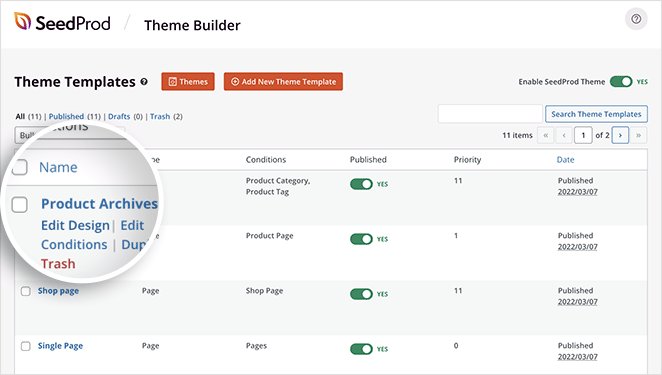This screenshot has width=662, height=375.
Task: Click Add New Theme Template button
Action: pos(283,82)
